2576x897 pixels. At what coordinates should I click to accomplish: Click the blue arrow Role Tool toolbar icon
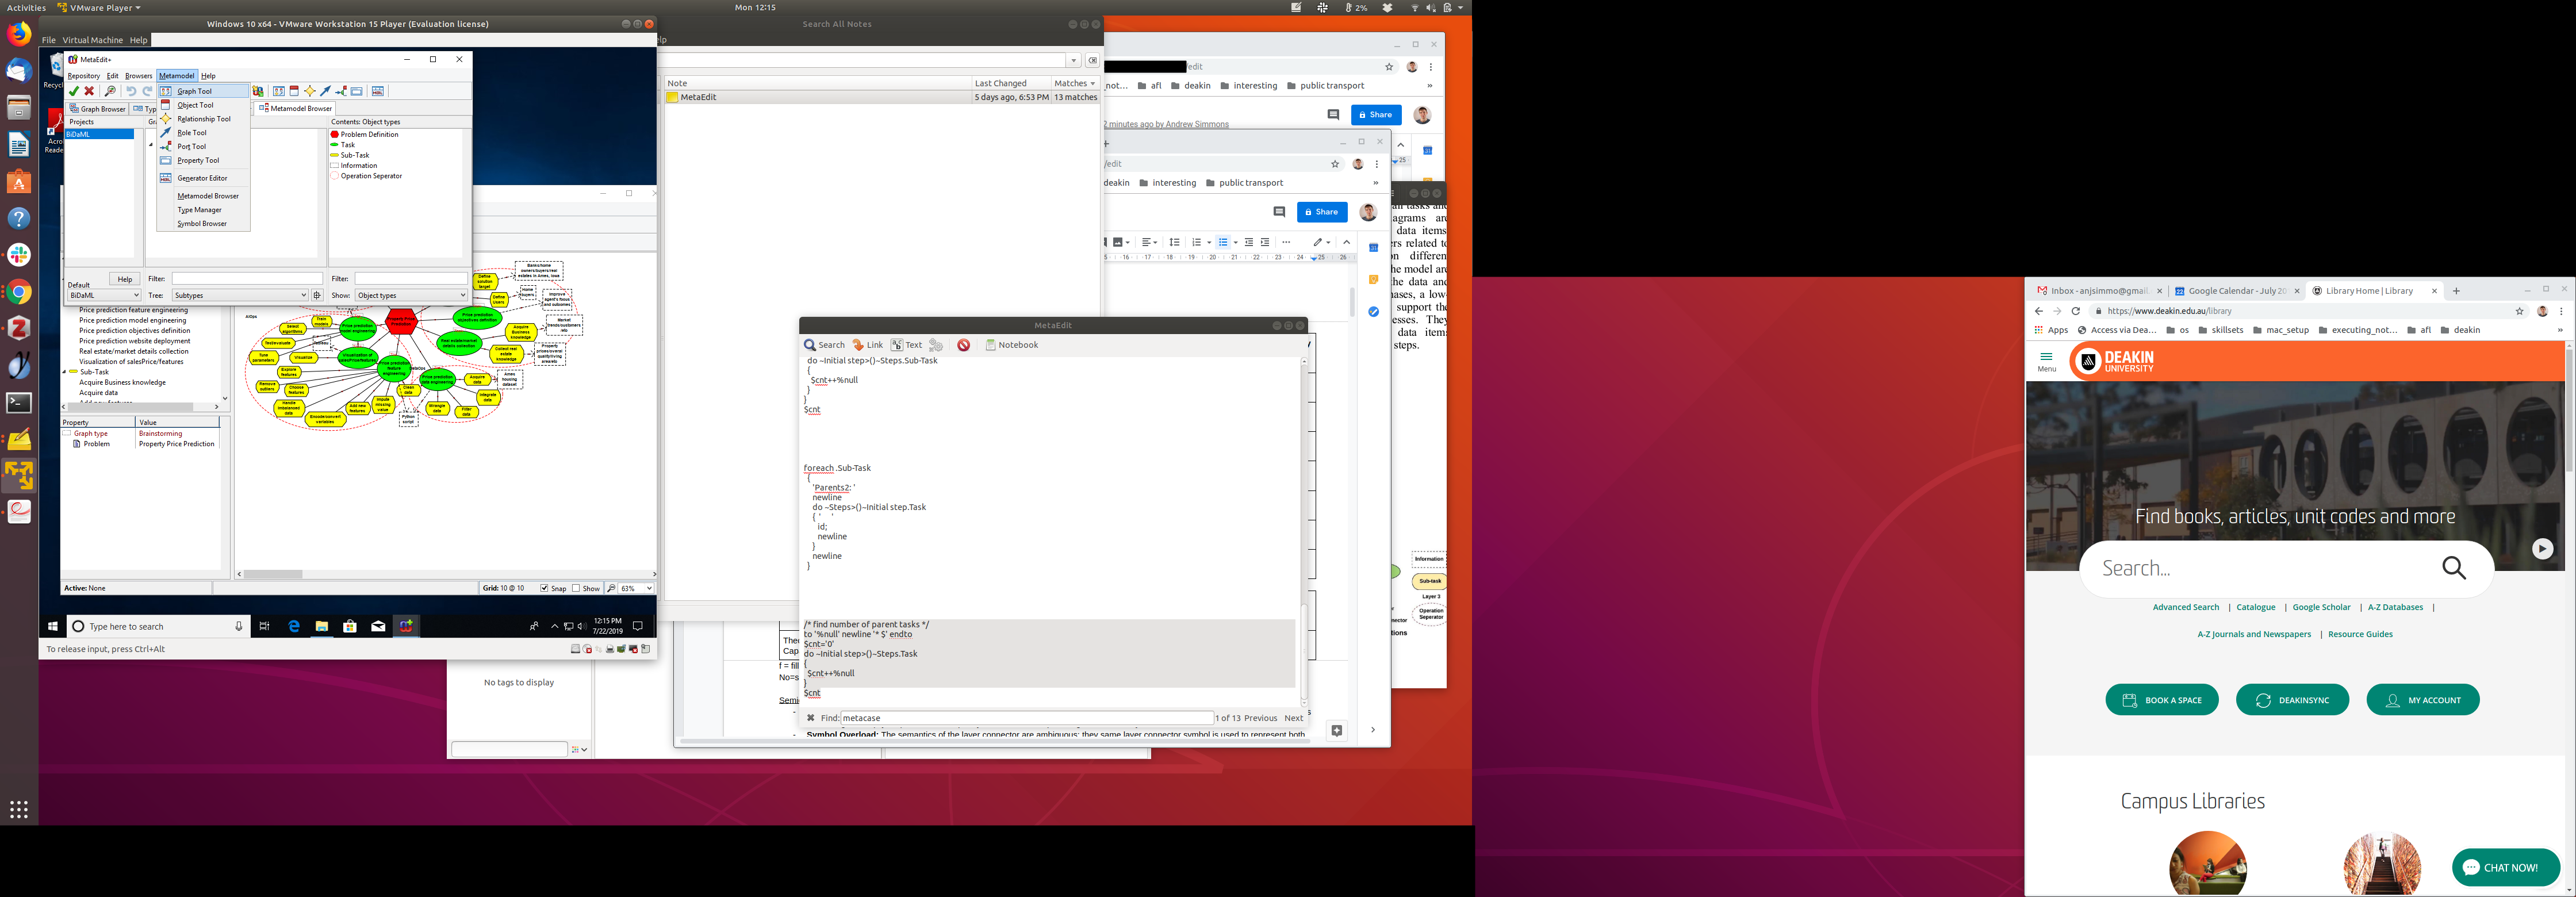click(x=325, y=91)
